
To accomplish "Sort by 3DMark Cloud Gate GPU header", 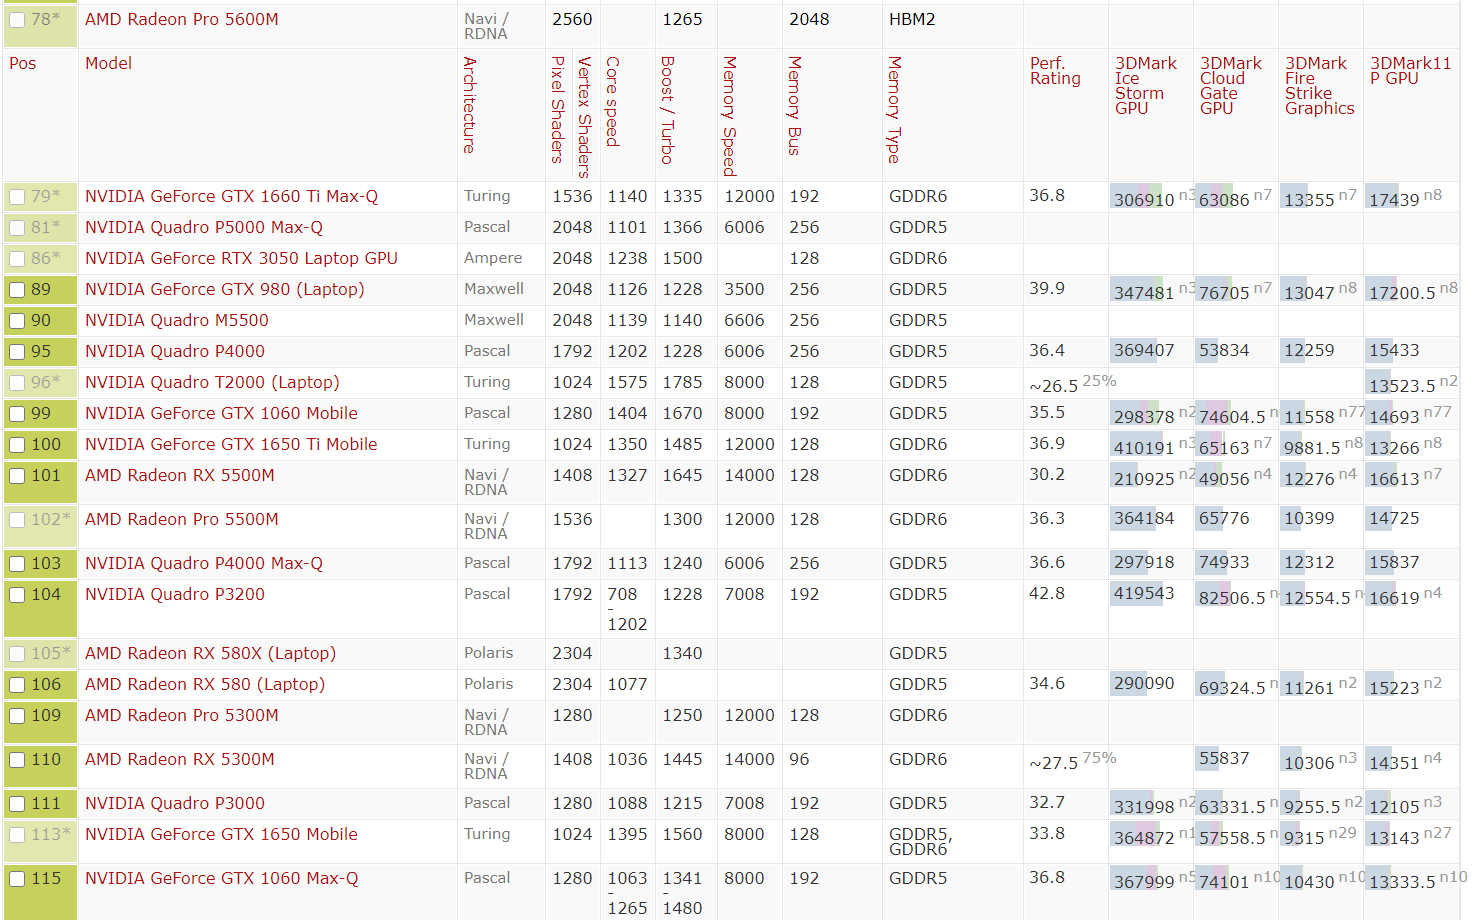I will 1231,86.
